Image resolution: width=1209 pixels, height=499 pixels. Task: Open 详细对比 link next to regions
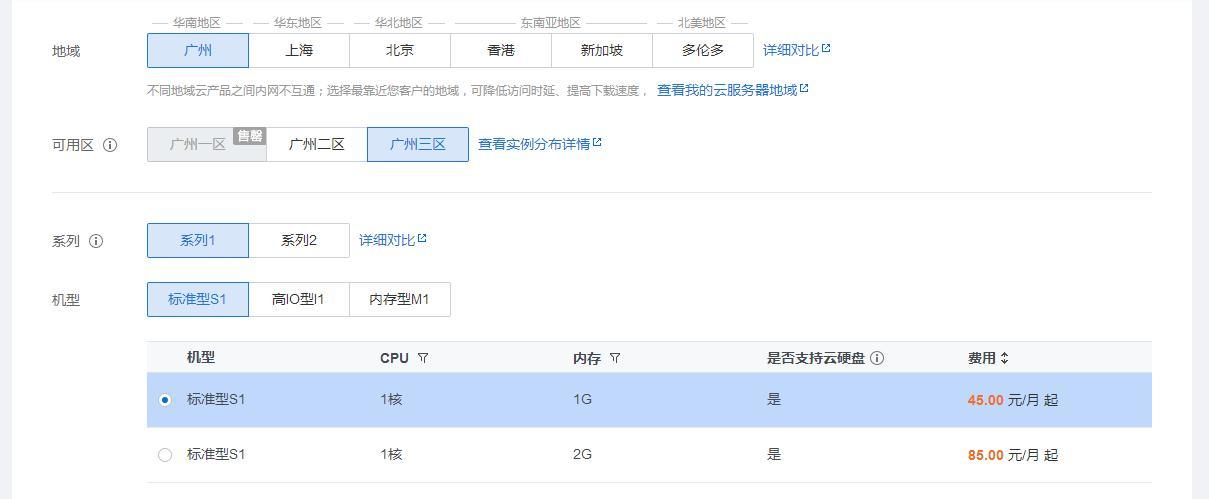(x=797, y=50)
